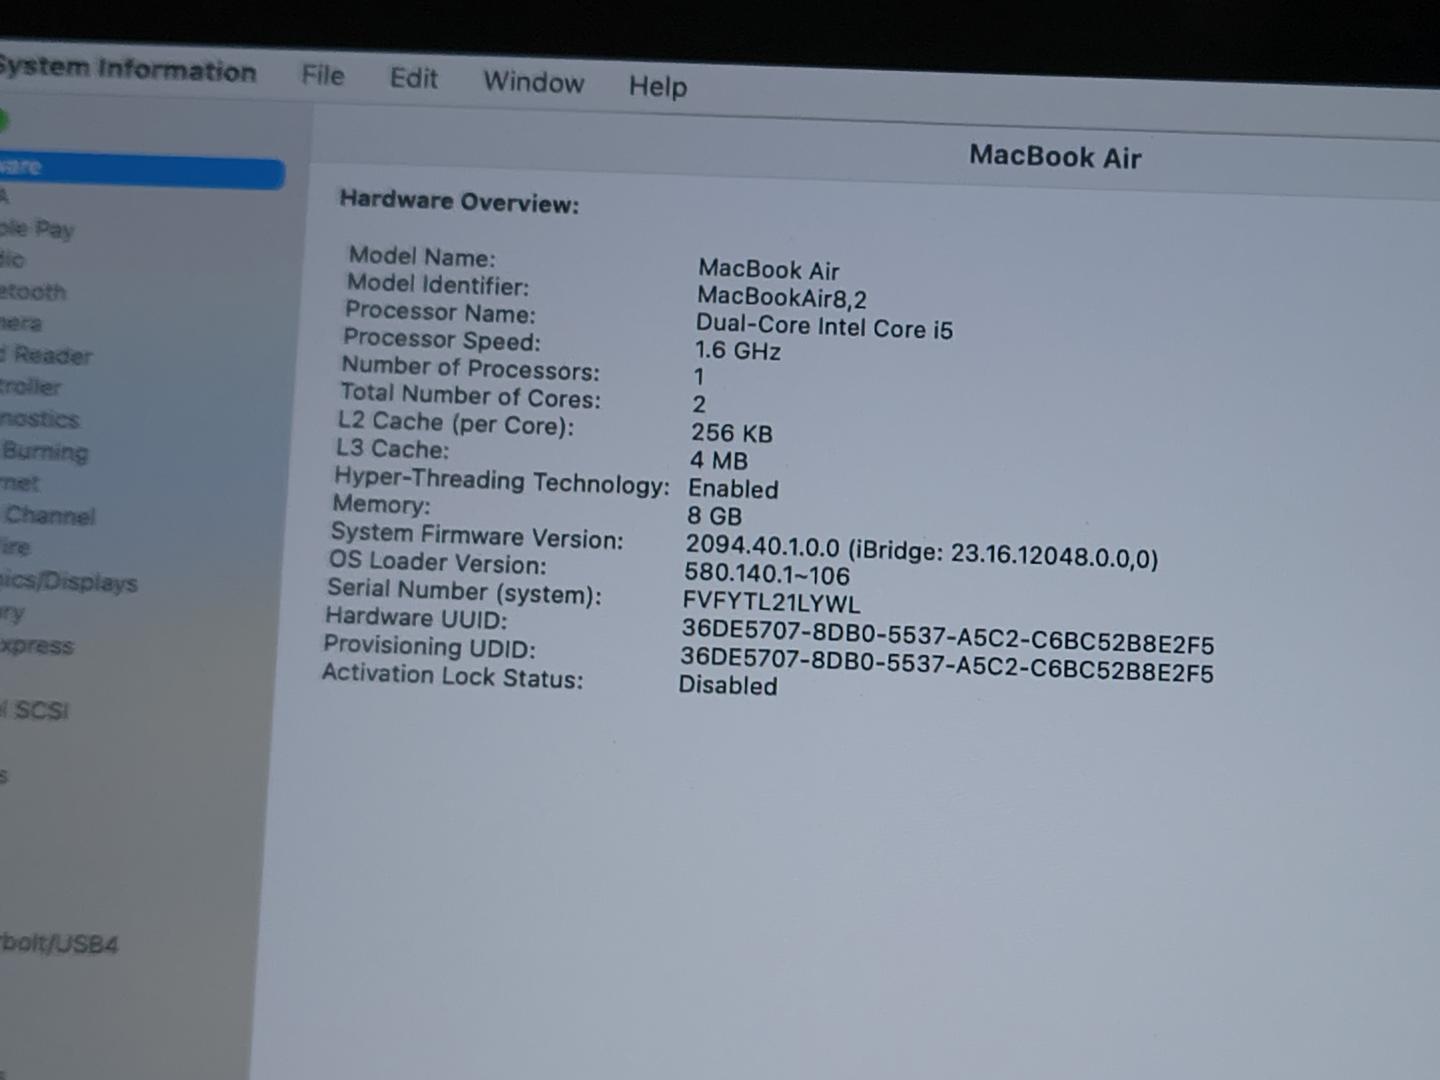Screen dimensions: 1440x1080
Task: Click the 4 MB cache value
Action: (x=719, y=460)
